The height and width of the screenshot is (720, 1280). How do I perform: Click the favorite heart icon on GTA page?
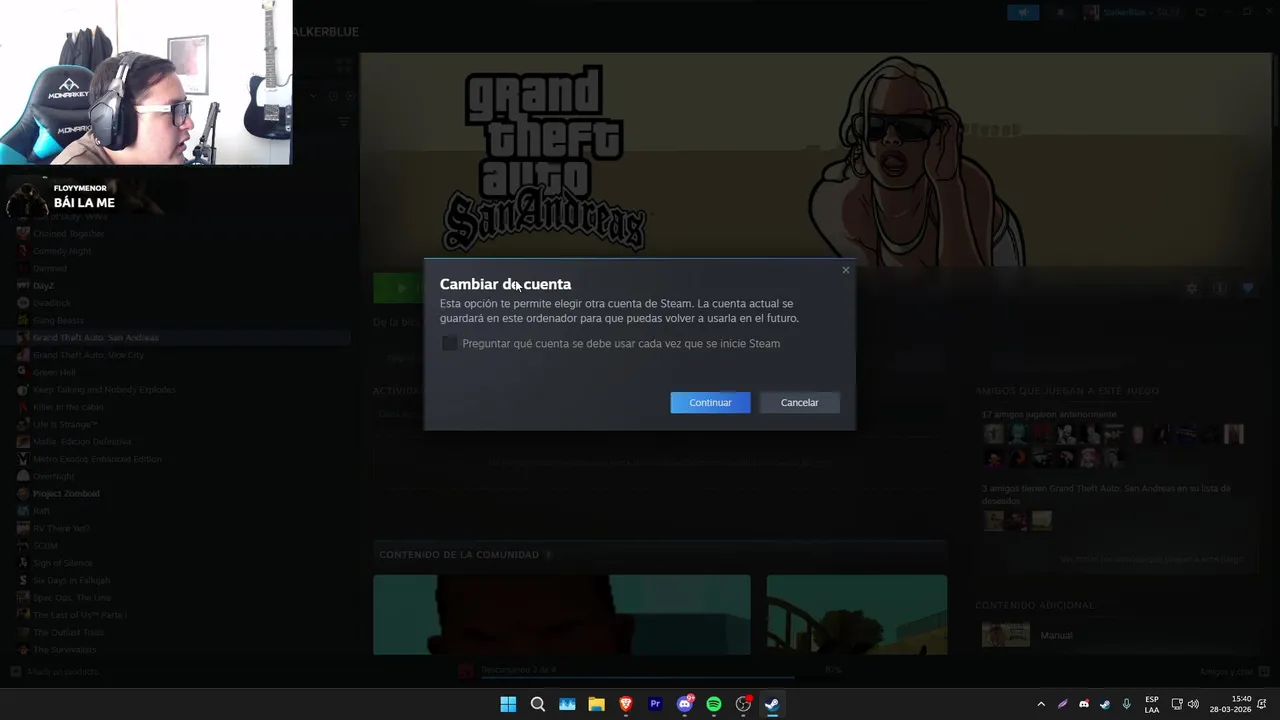(x=1247, y=288)
